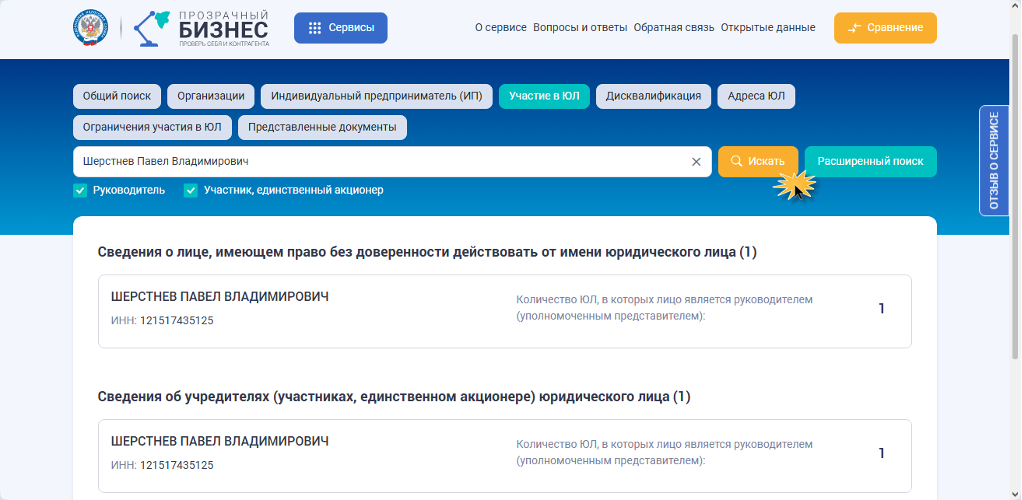Open Сравнение with arrows icon
Screen dimensions: 1022x500
(885, 28)
